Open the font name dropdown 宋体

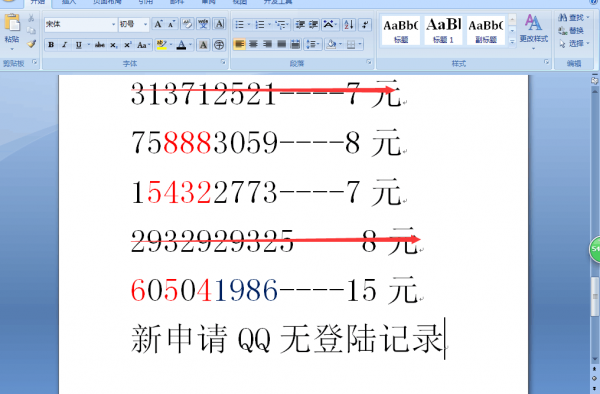pos(80,24)
